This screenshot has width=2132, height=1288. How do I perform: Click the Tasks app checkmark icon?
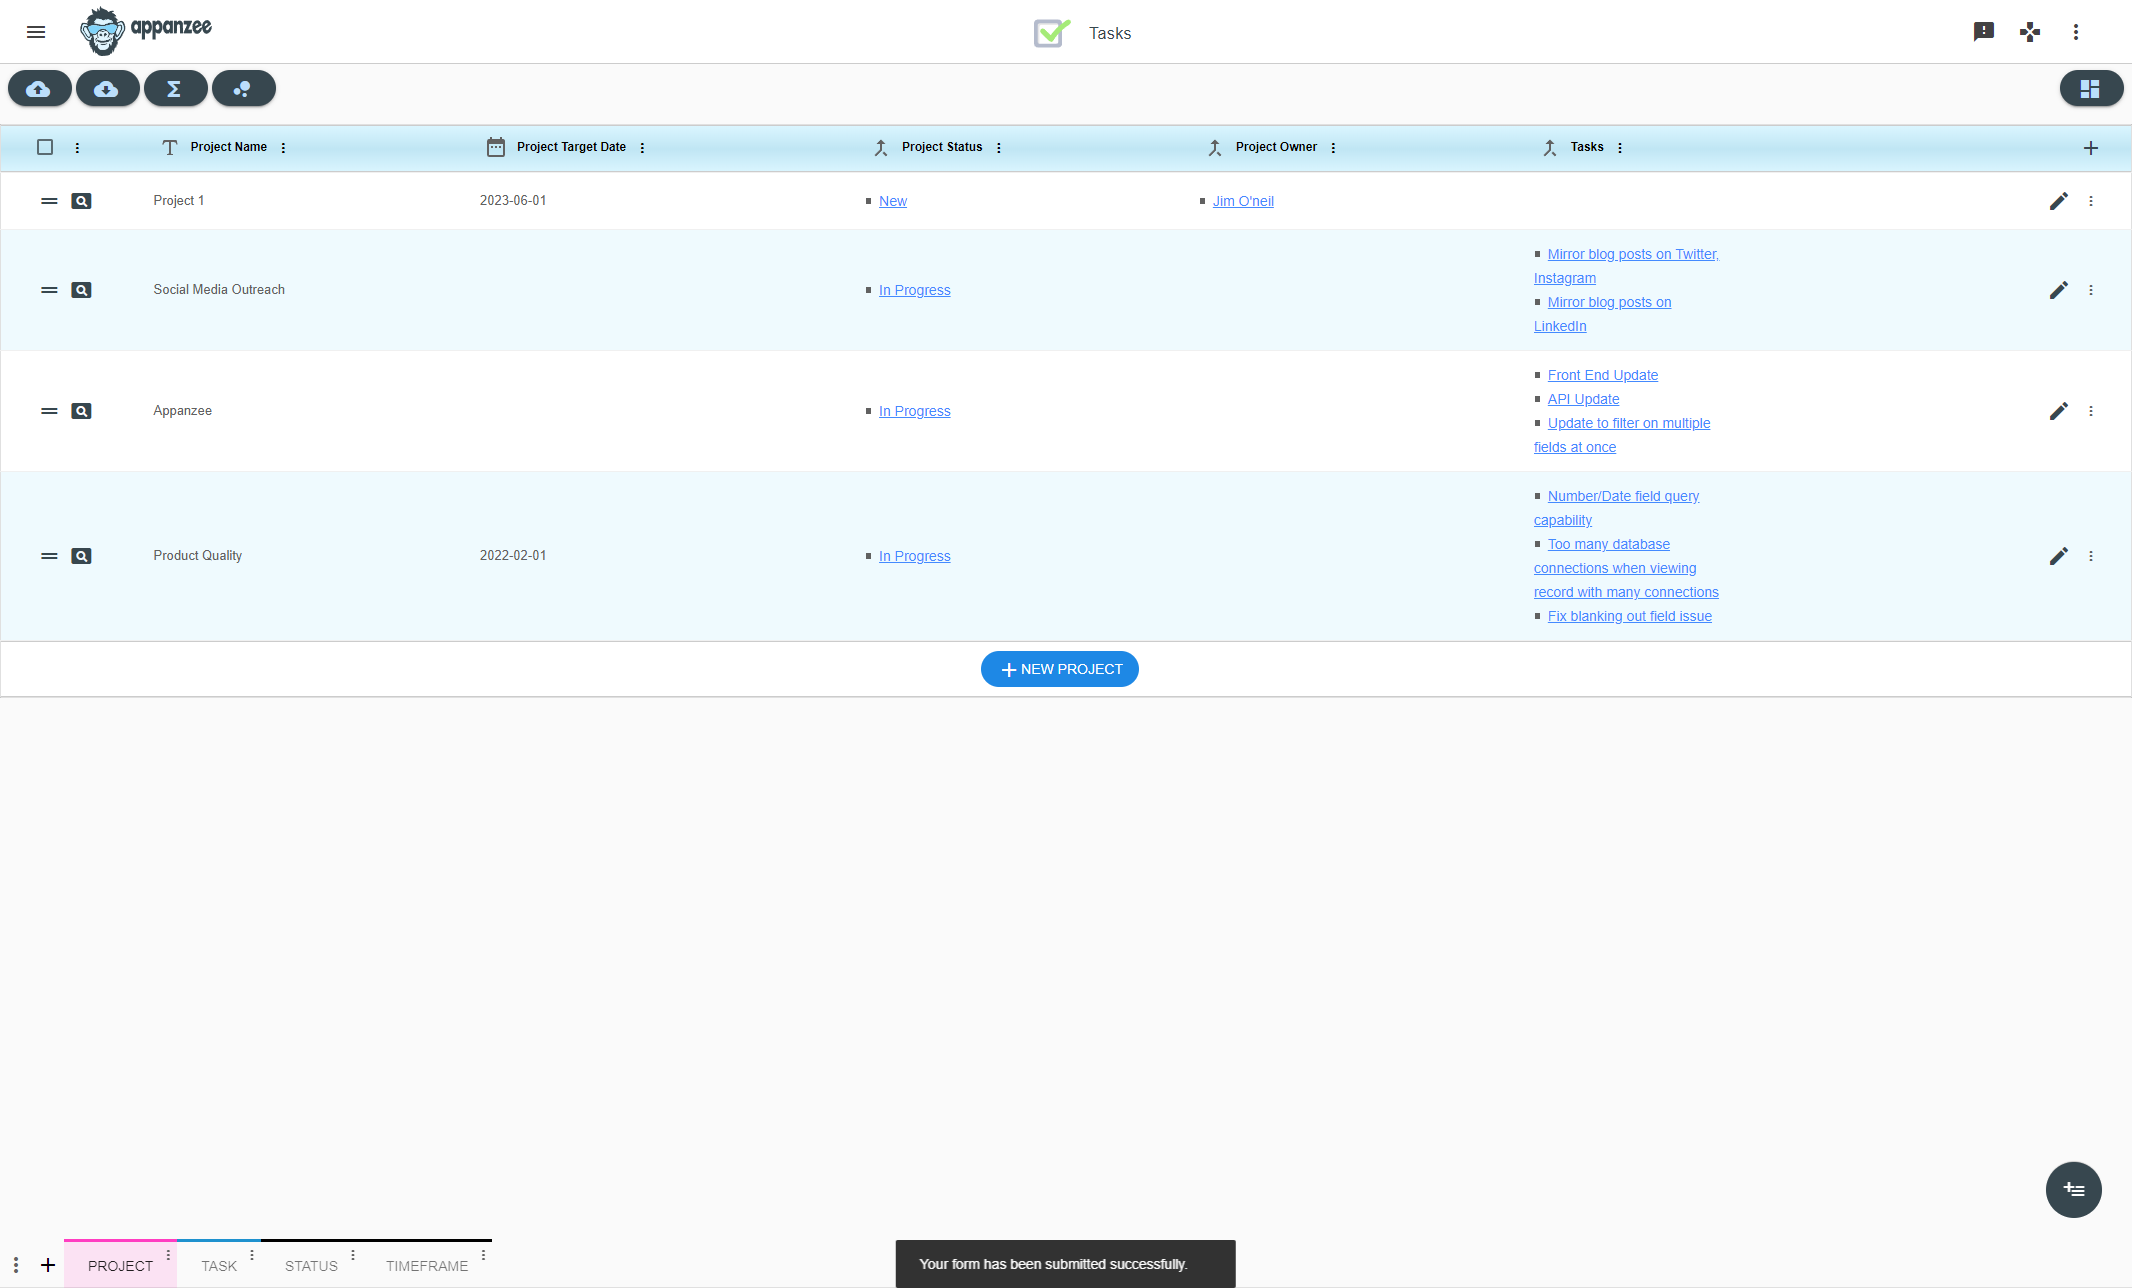1052,33
